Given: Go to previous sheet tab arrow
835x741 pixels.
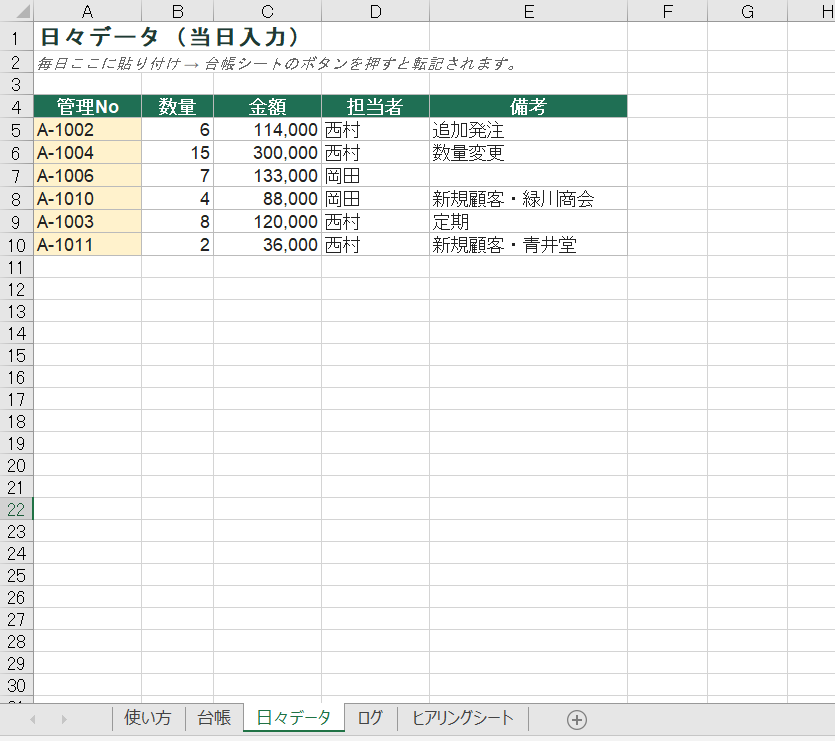Looking at the screenshot, I should pyautogui.click(x=33, y=720).
